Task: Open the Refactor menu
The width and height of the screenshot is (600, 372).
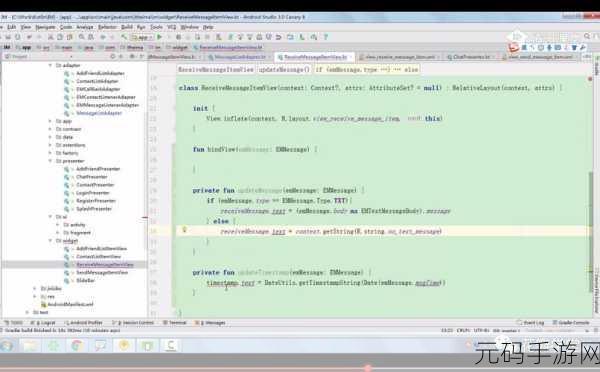Action: 107,27
